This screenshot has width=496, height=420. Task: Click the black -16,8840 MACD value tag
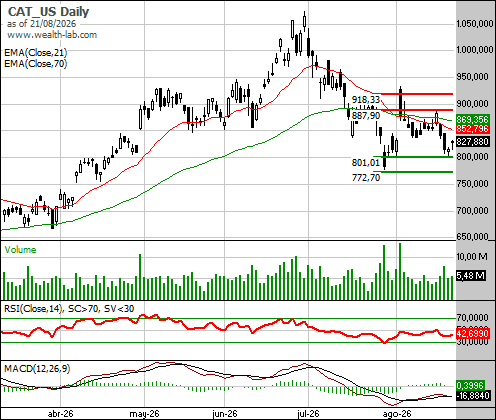pos(473,396)
